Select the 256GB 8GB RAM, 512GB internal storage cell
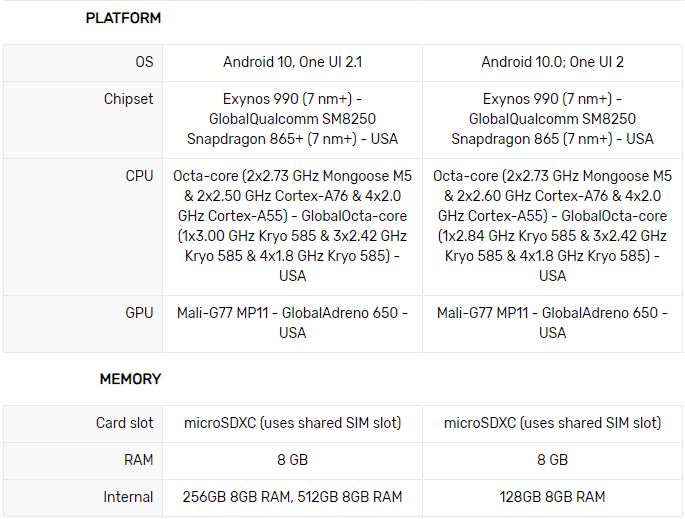This screenshot has width=685, height=519. (x=292, y=497)
